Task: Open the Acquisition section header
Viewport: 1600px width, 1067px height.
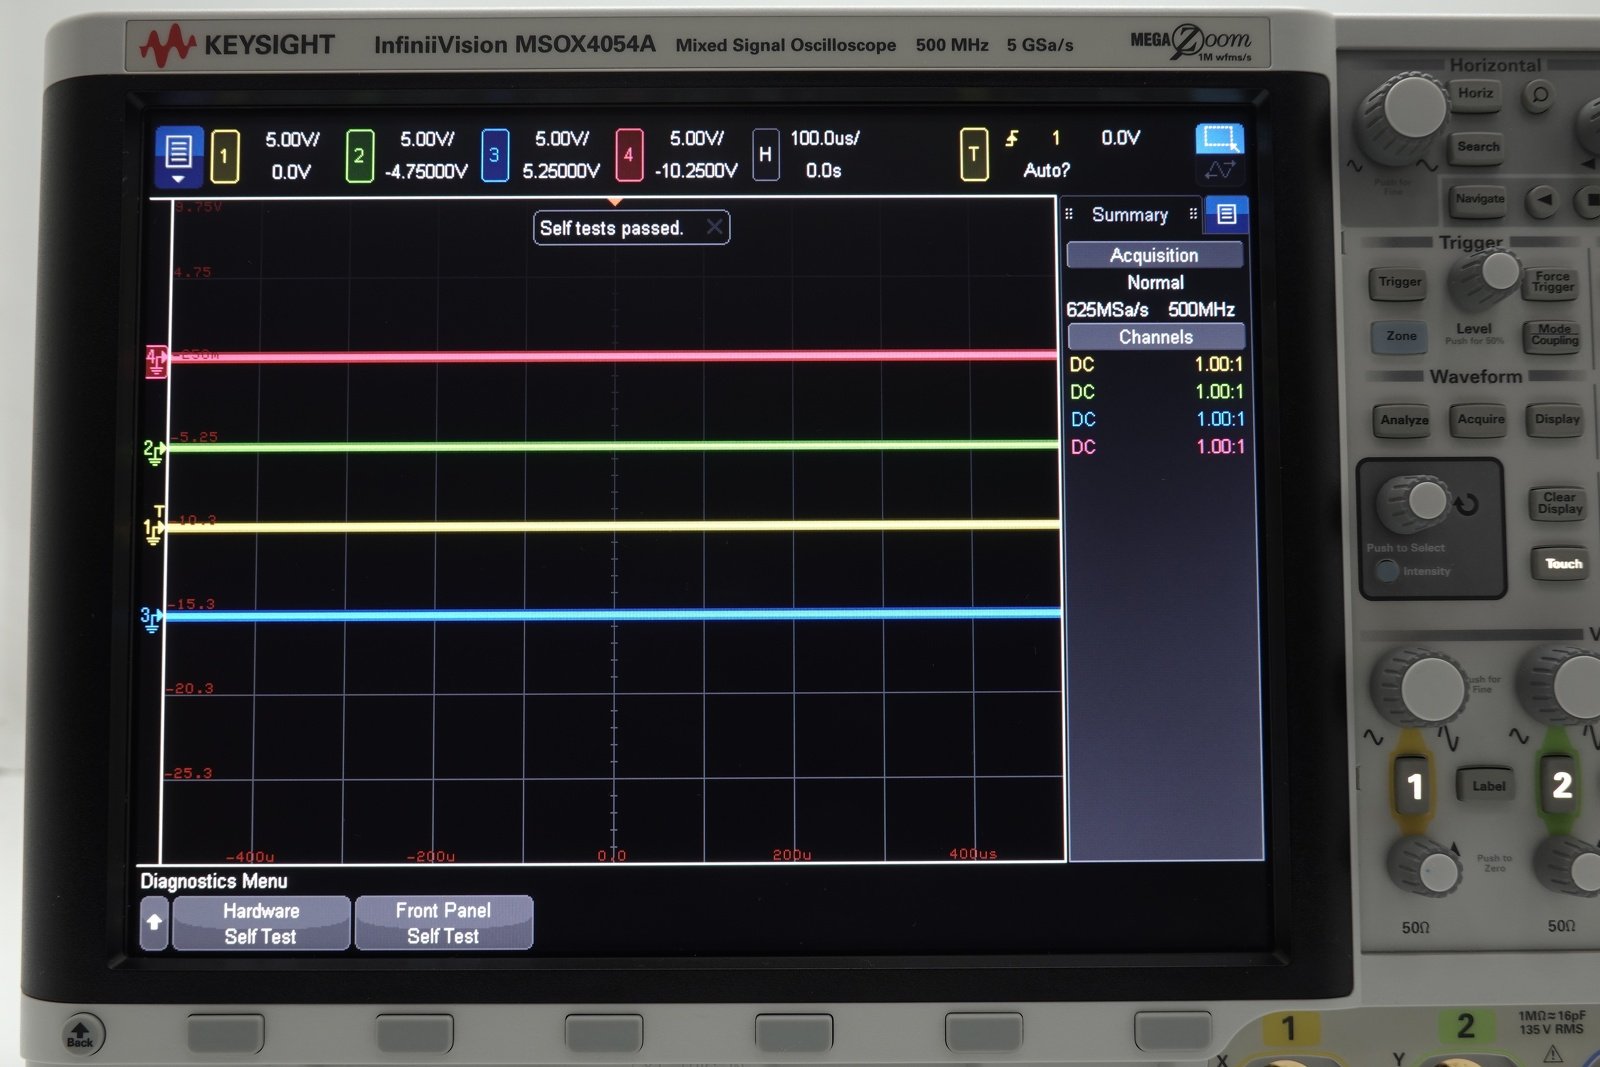Action: point(1155,255)
